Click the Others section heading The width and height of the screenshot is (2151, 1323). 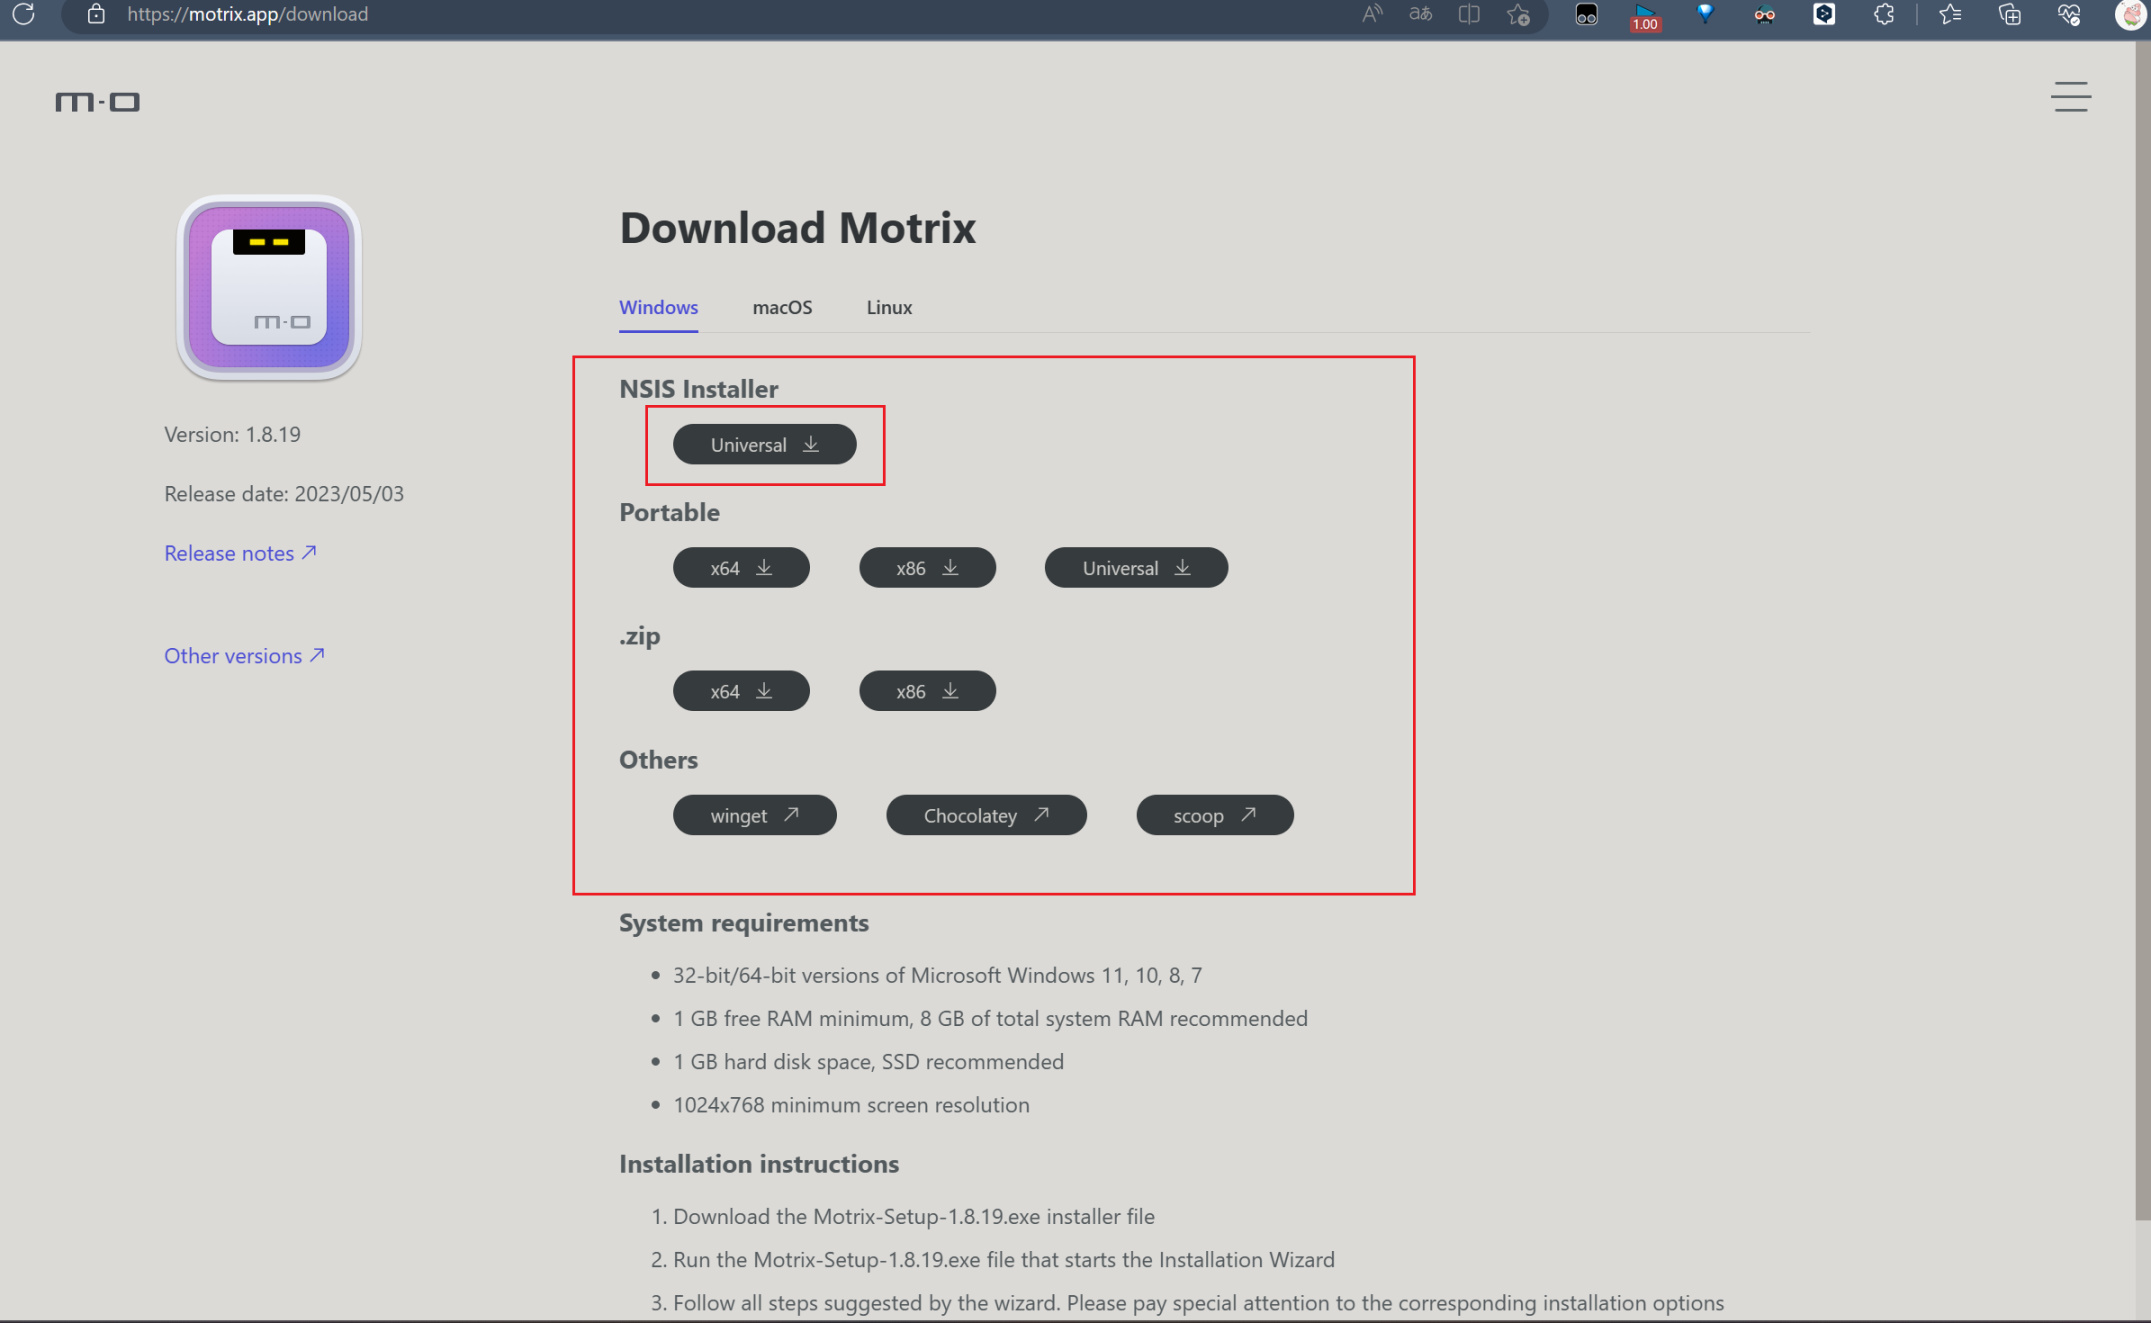[x=658, y=759]
